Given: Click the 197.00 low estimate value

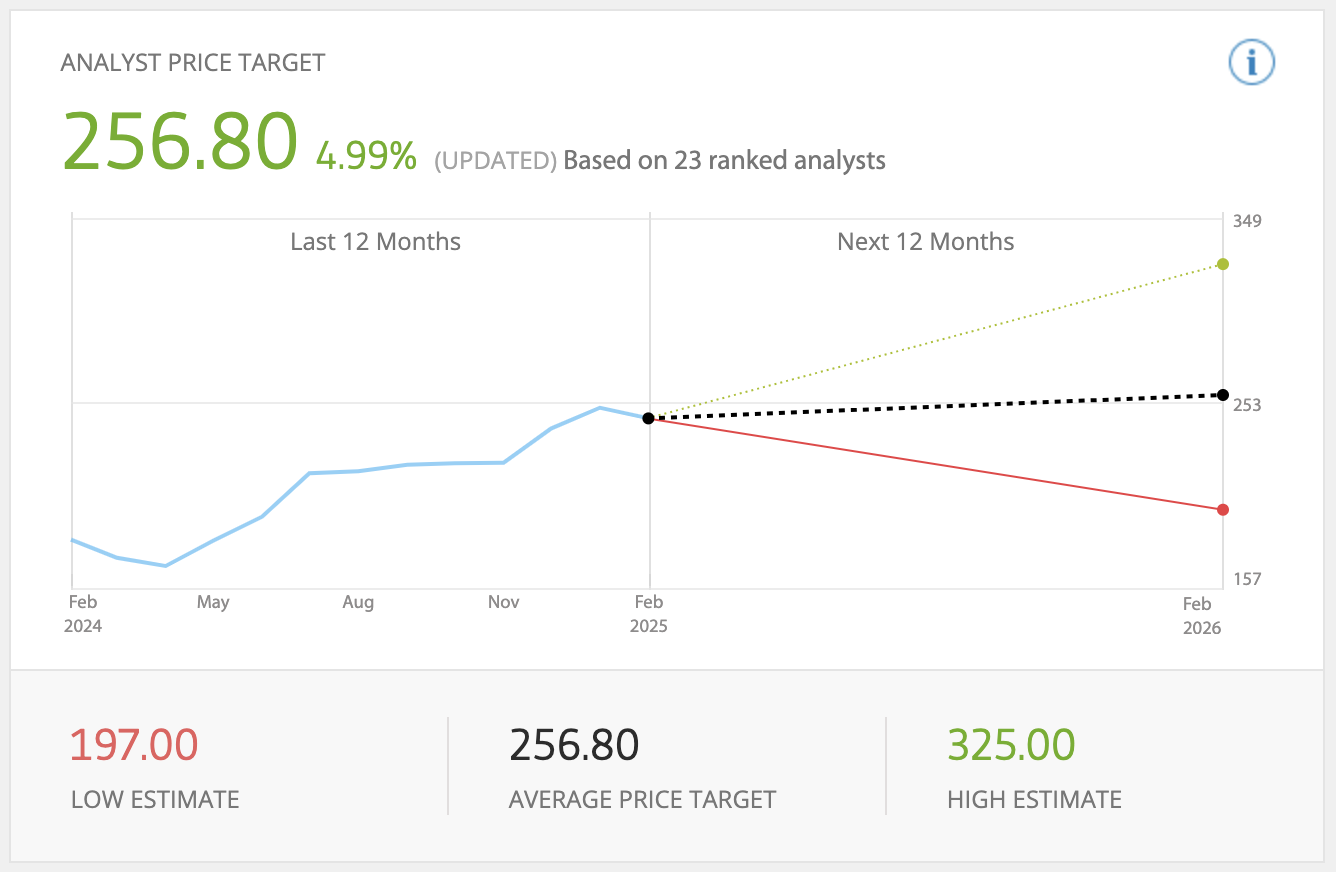Looking at the screenshot, I should tap(134, 745).
